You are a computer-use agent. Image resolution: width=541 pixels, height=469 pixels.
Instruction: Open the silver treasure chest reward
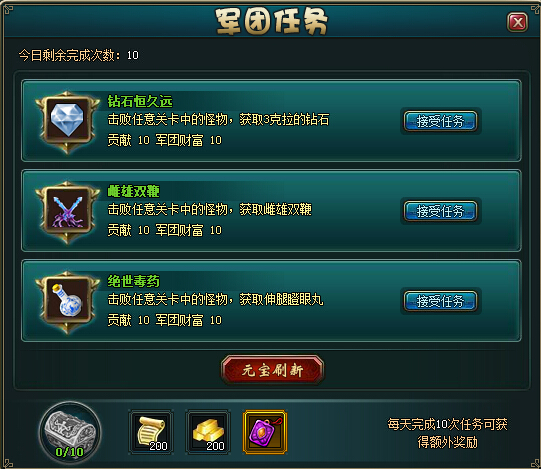[70, 432]
